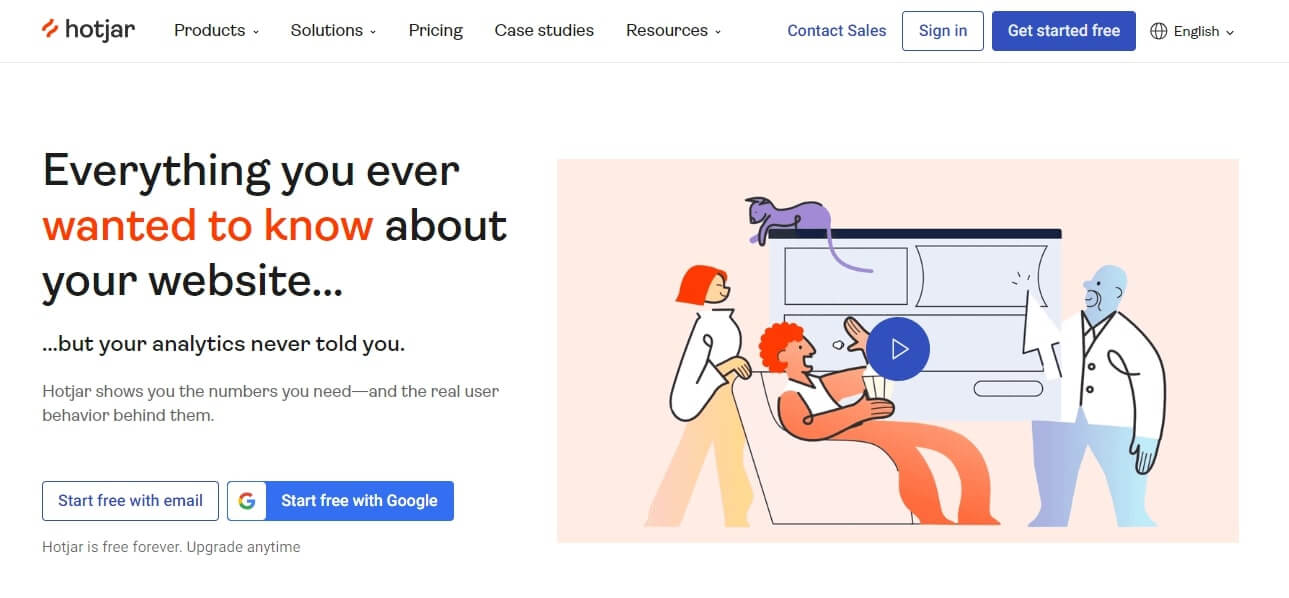
Task: Play the hero video with the play button
Action: pos(898,349)
